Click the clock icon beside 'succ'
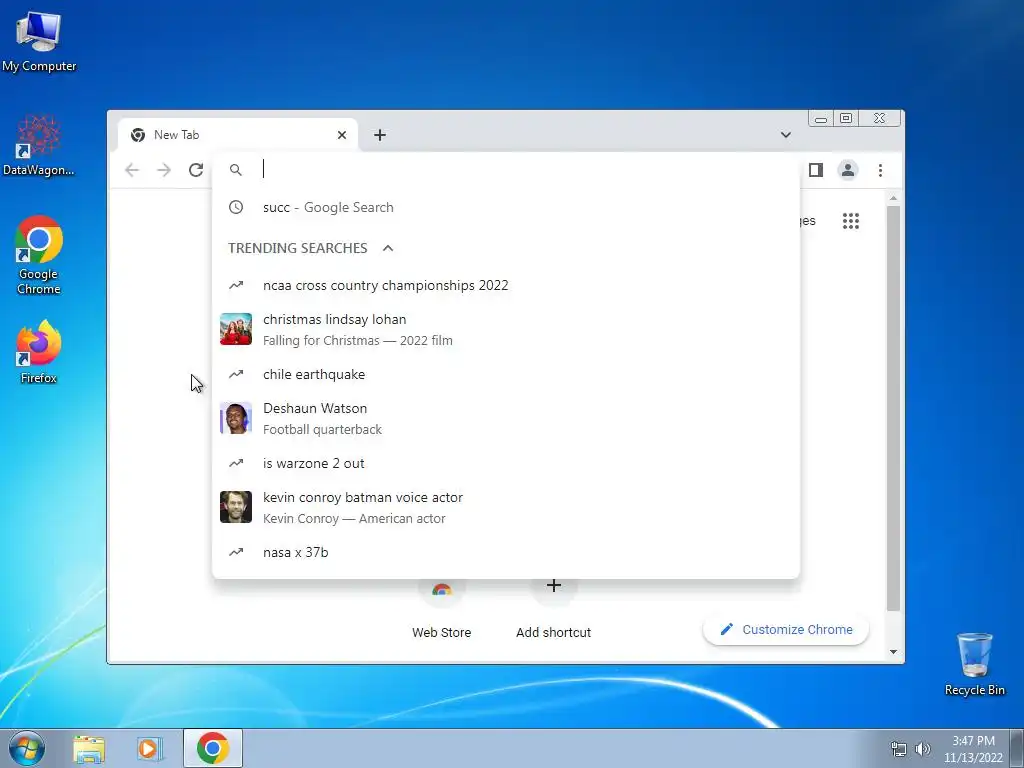Viewport: 1024px width, 768px height. (236, 208)
